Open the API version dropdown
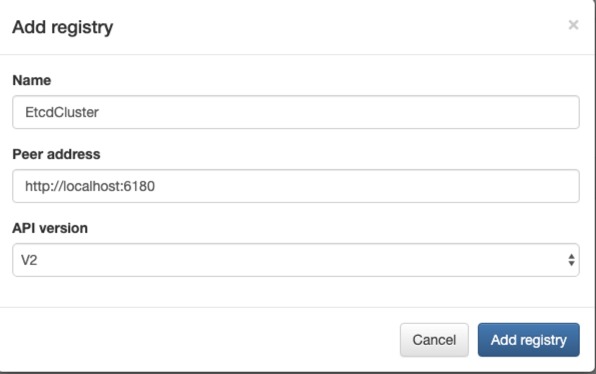 (x=296, y=260)
